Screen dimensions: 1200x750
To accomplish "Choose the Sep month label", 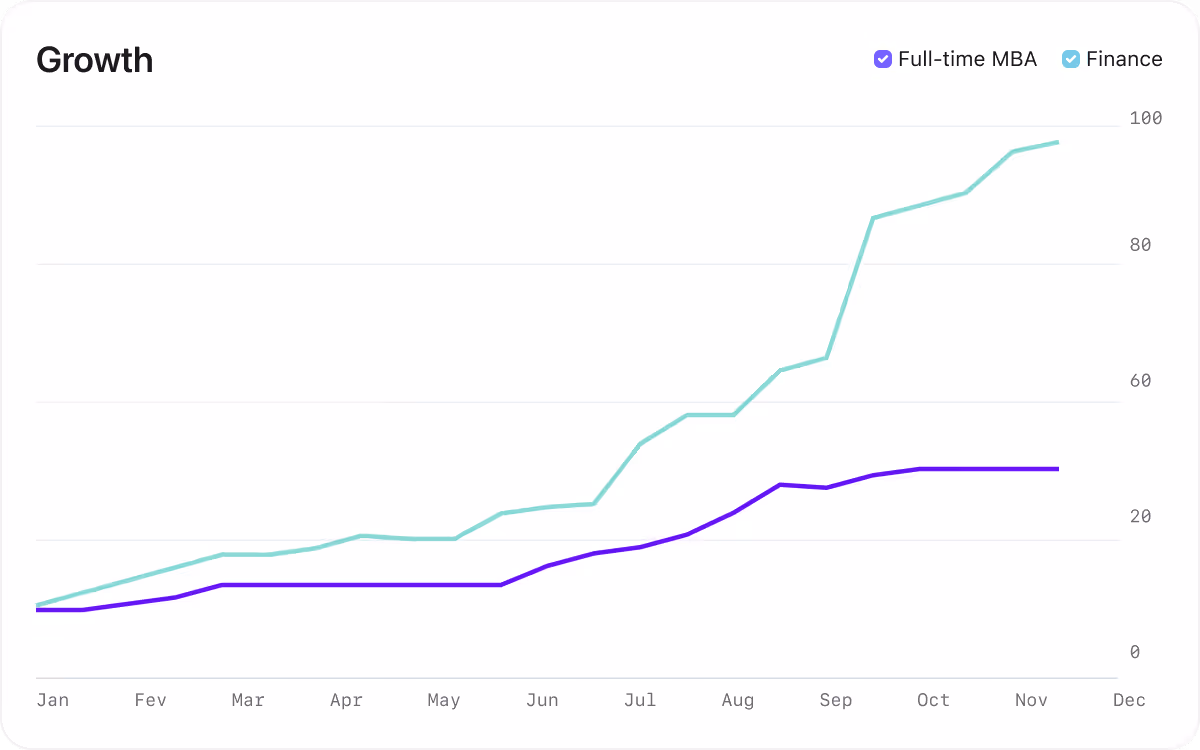I will point(836,700).
